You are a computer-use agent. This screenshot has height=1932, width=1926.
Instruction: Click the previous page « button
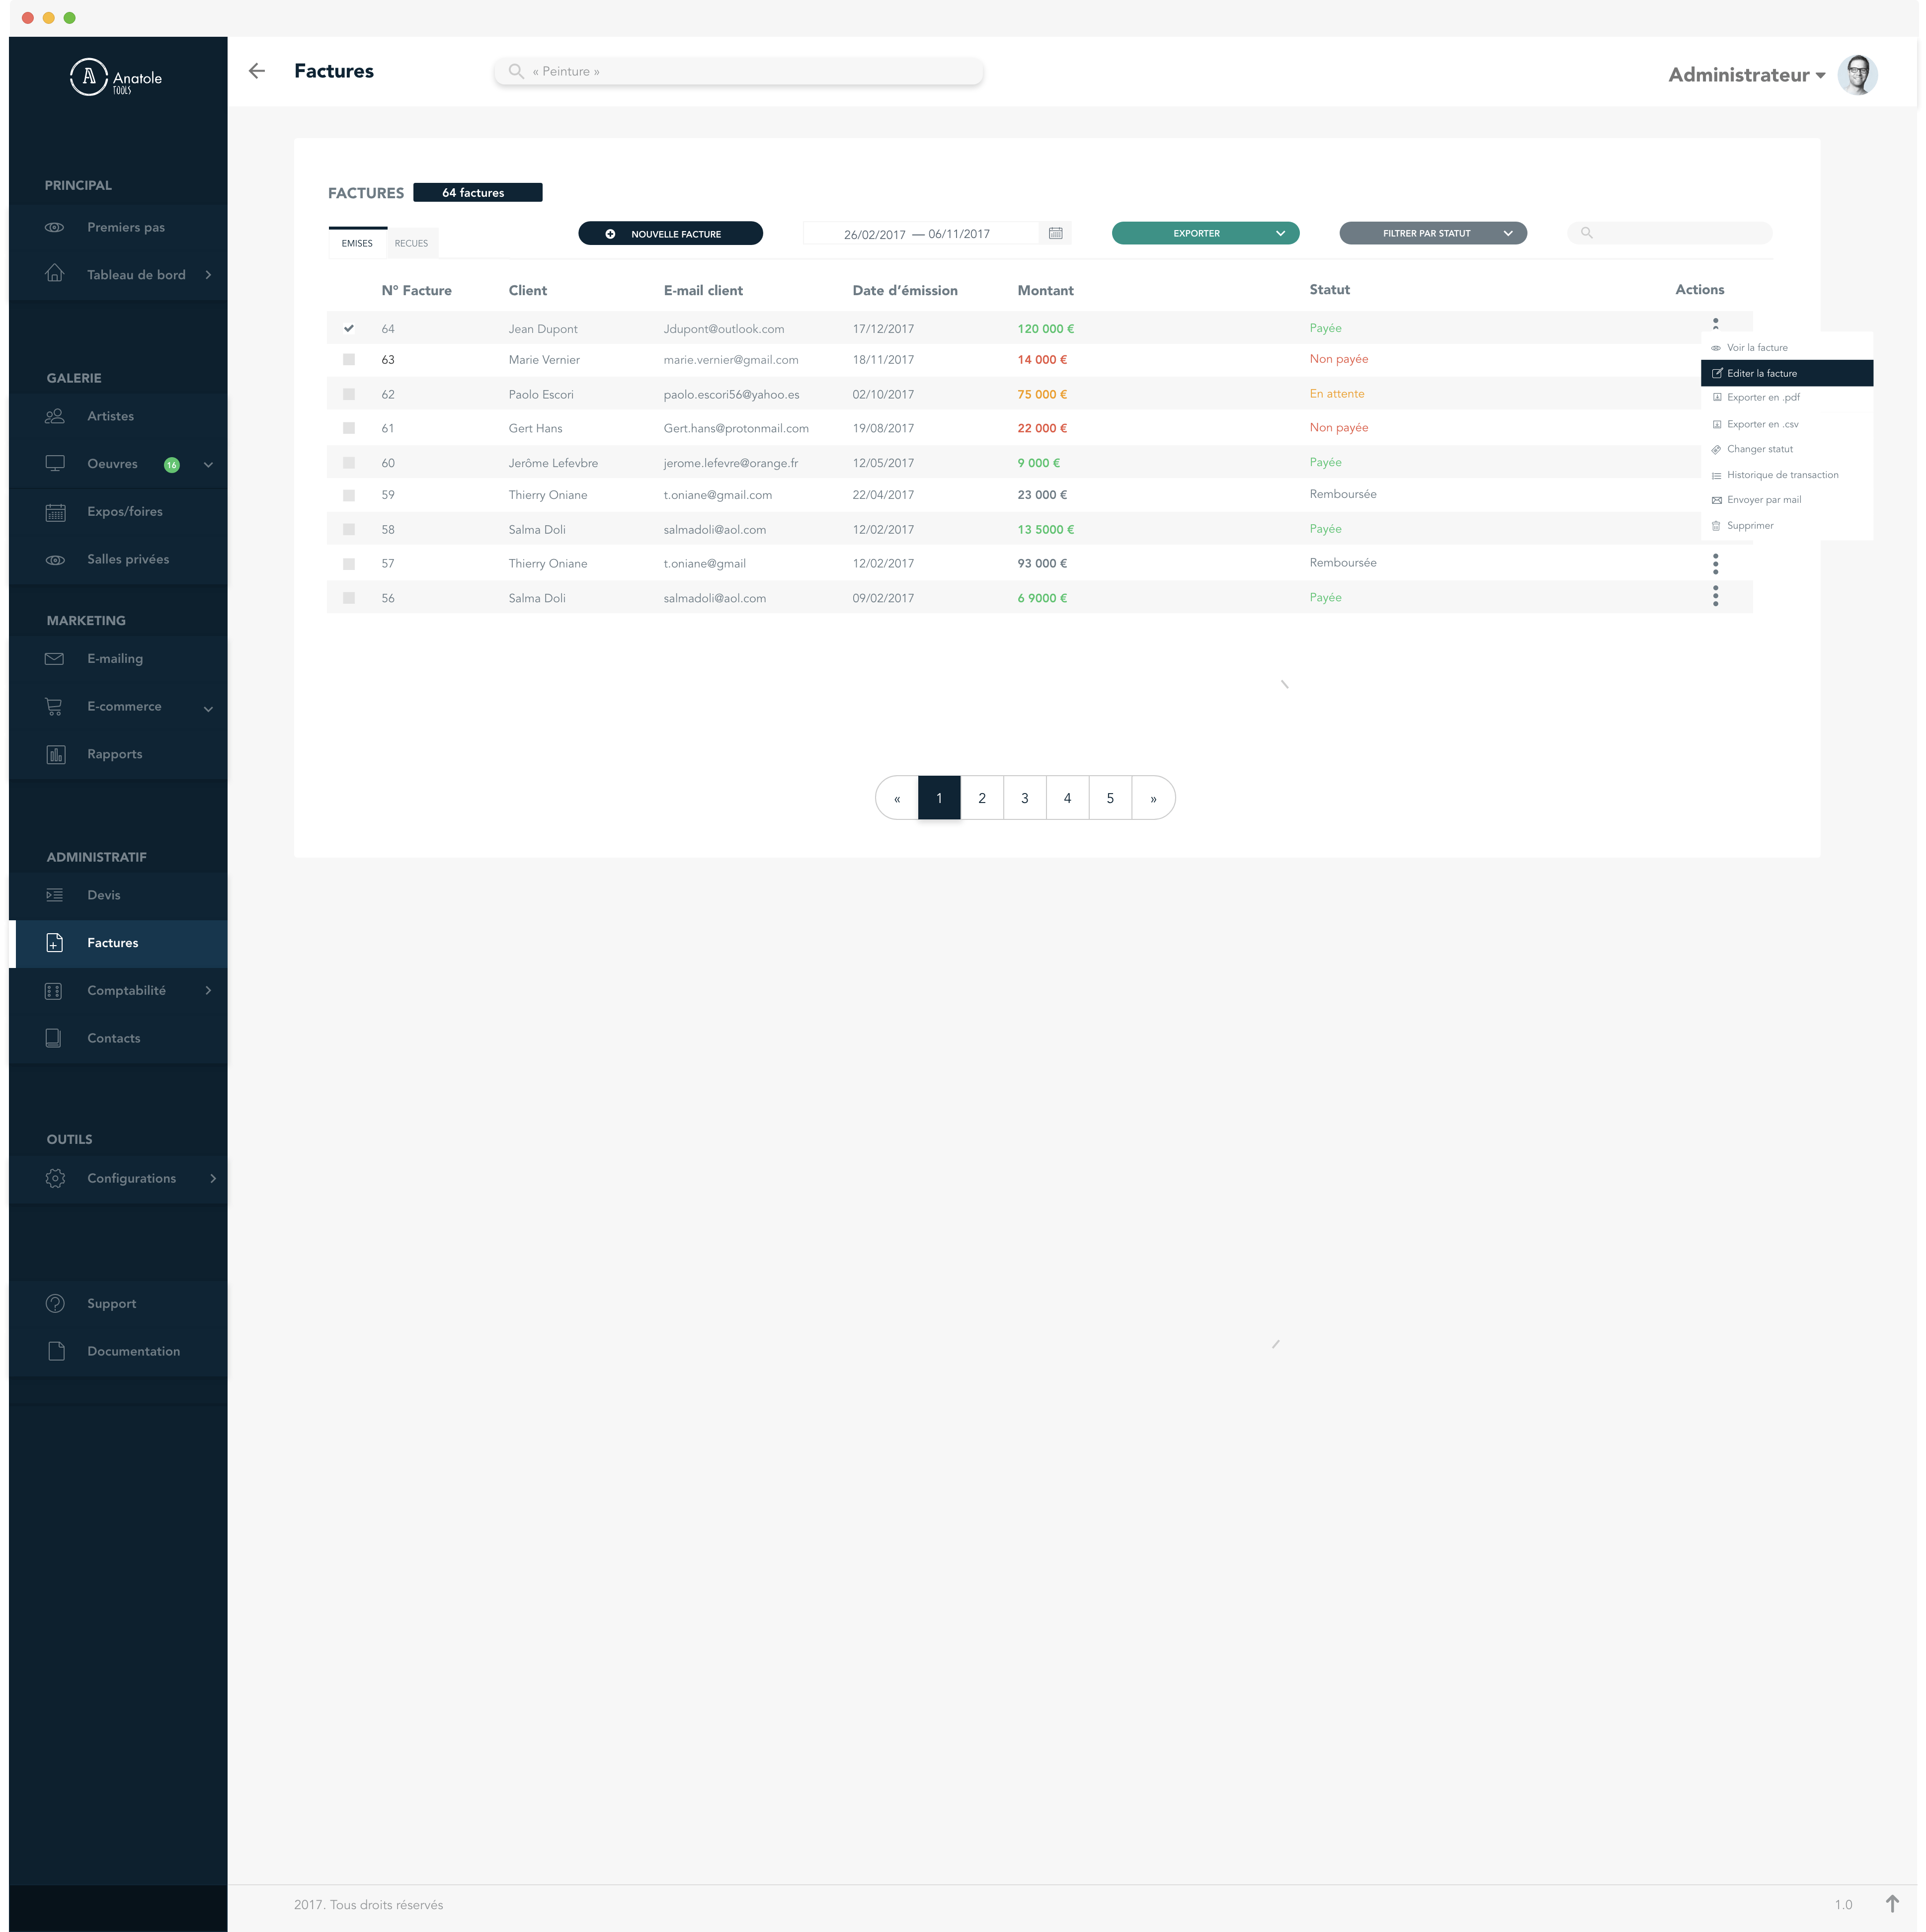tap(897, 798)
